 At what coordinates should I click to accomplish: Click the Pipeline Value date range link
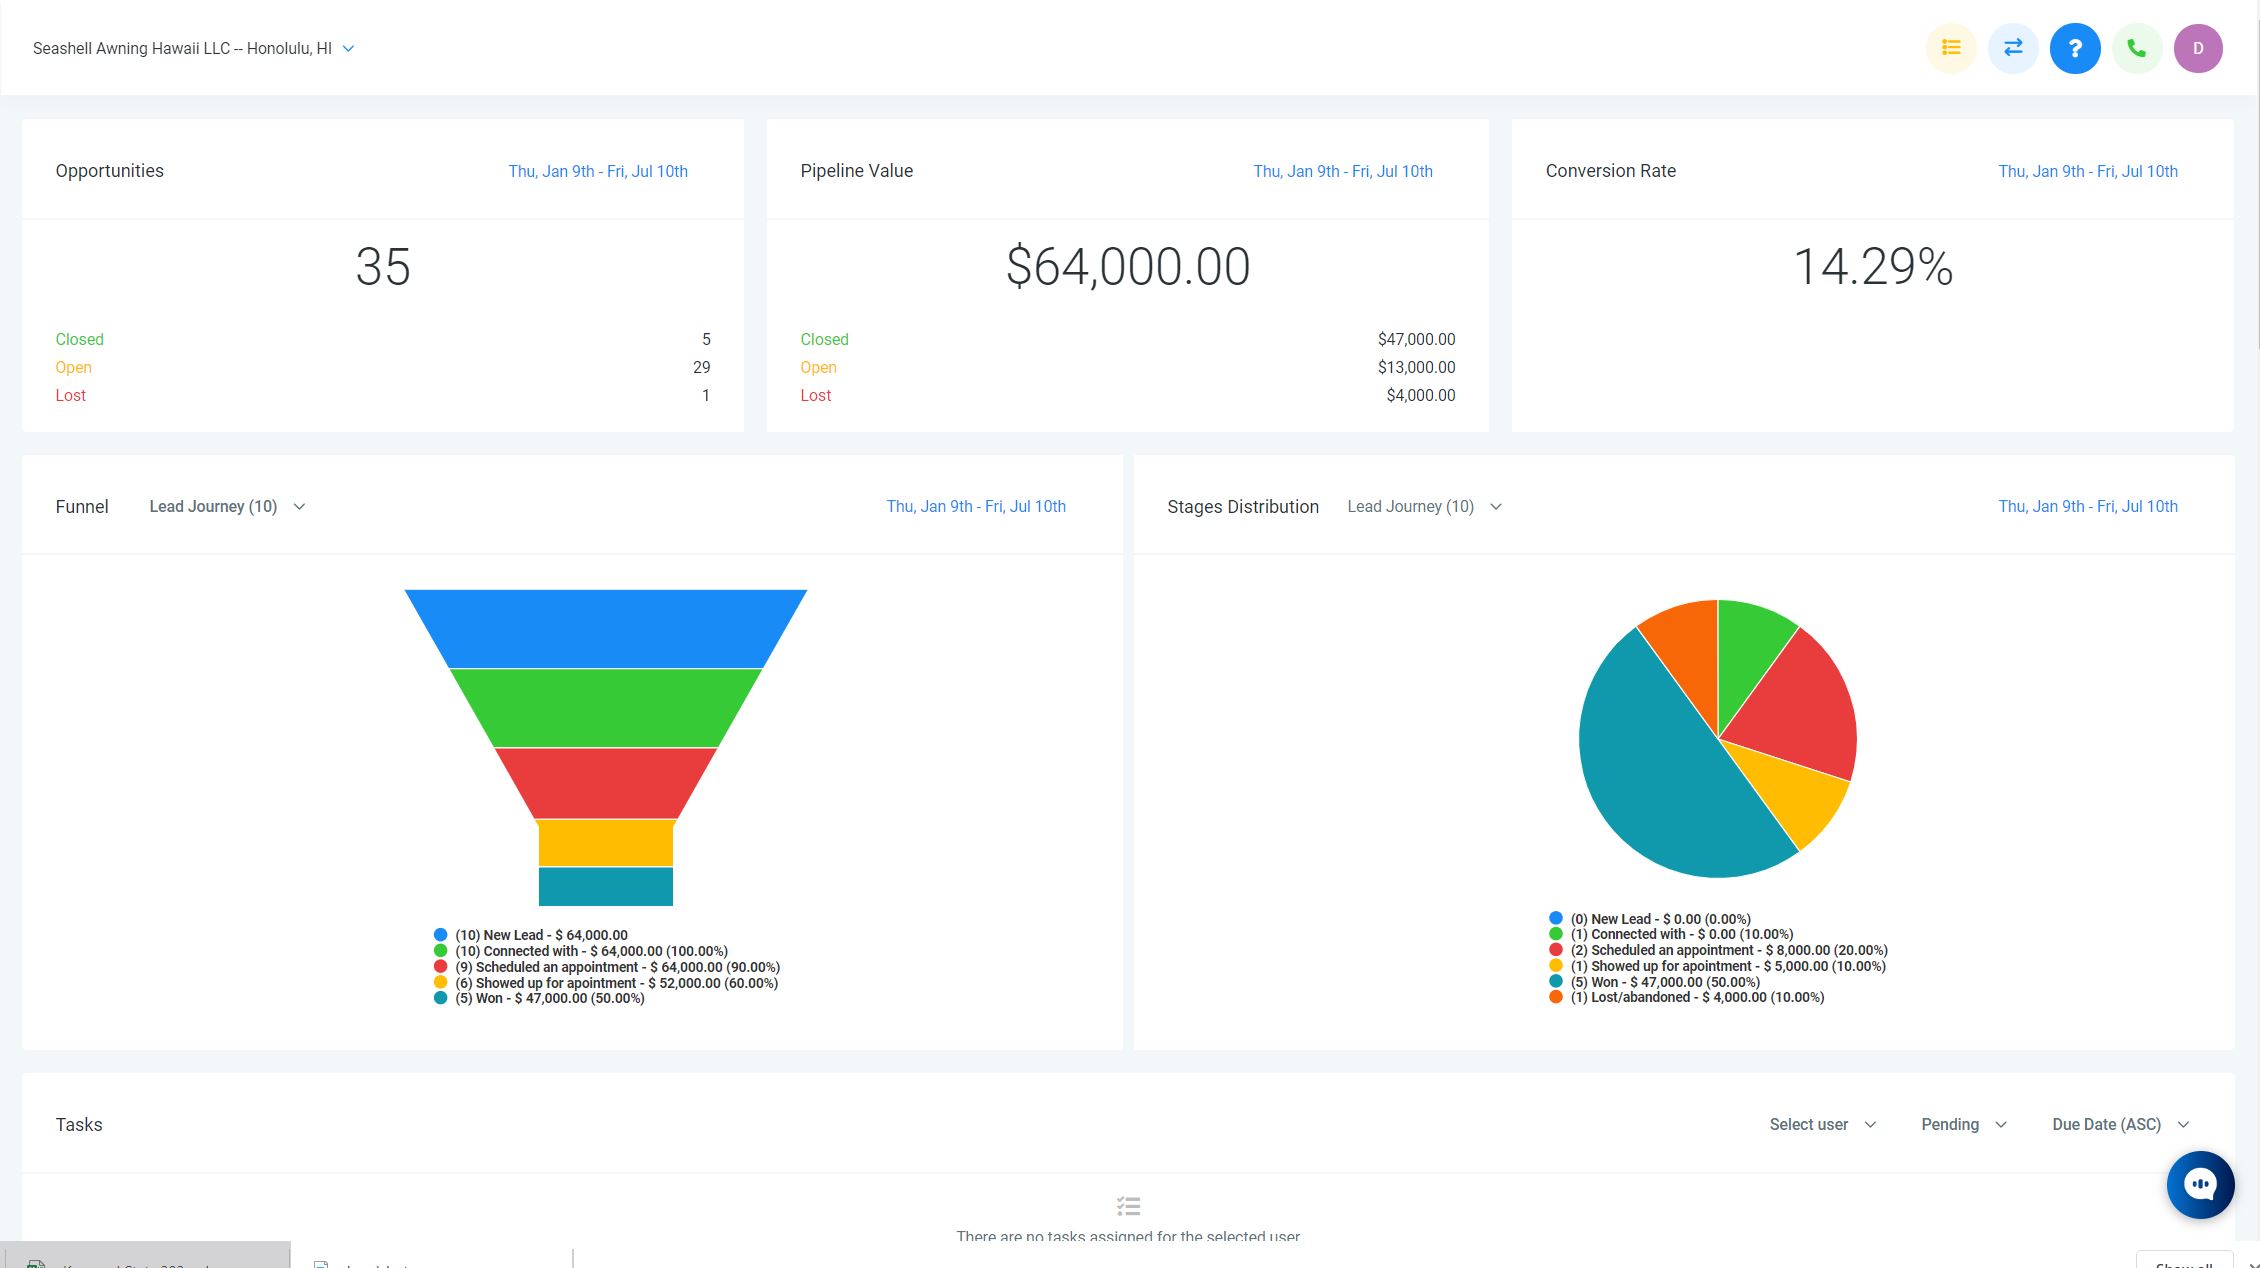[1342, 171]
